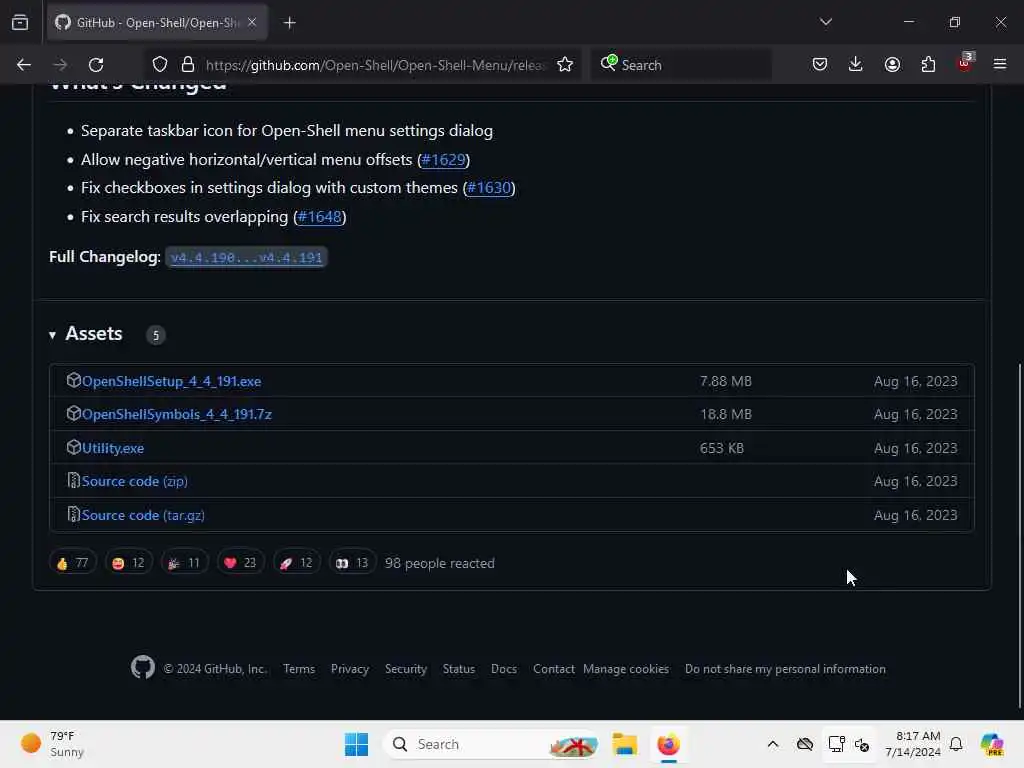The width and height of the screenshot is (1024, 768).
Task: Bookmark this page with the star icon
Action: (x=565, y=65)
